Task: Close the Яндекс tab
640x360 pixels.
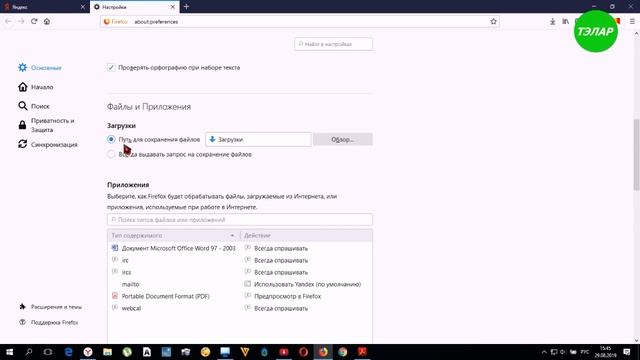Action: point(83,7)
